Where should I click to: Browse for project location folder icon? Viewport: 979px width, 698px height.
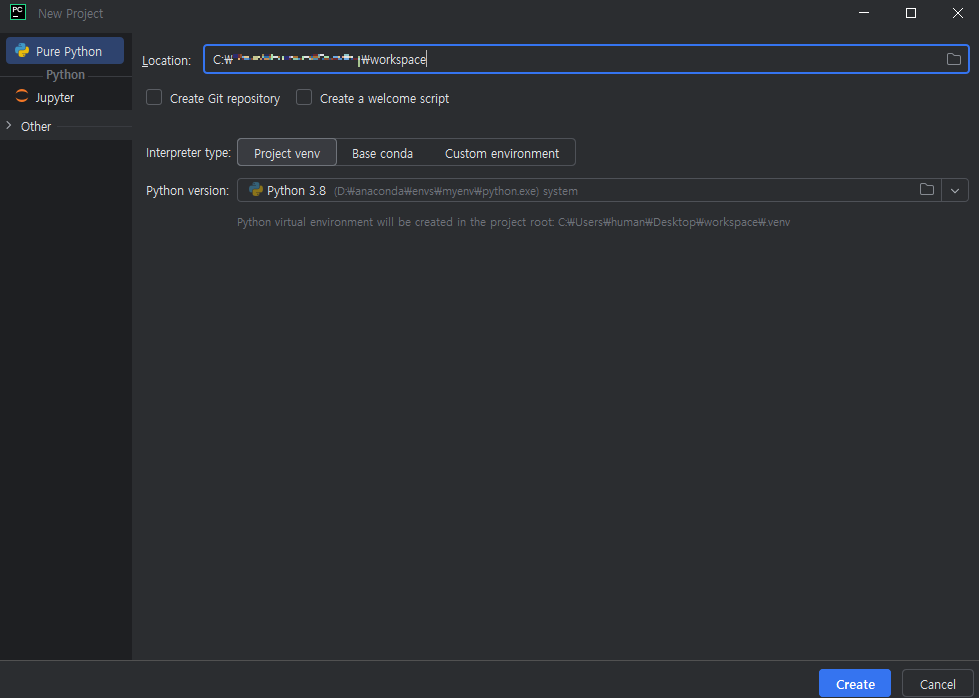pos(953,59)
